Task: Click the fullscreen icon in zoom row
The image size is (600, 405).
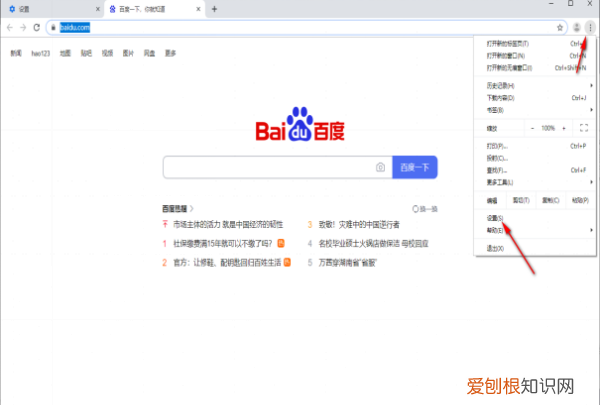Action: point(584,128)
